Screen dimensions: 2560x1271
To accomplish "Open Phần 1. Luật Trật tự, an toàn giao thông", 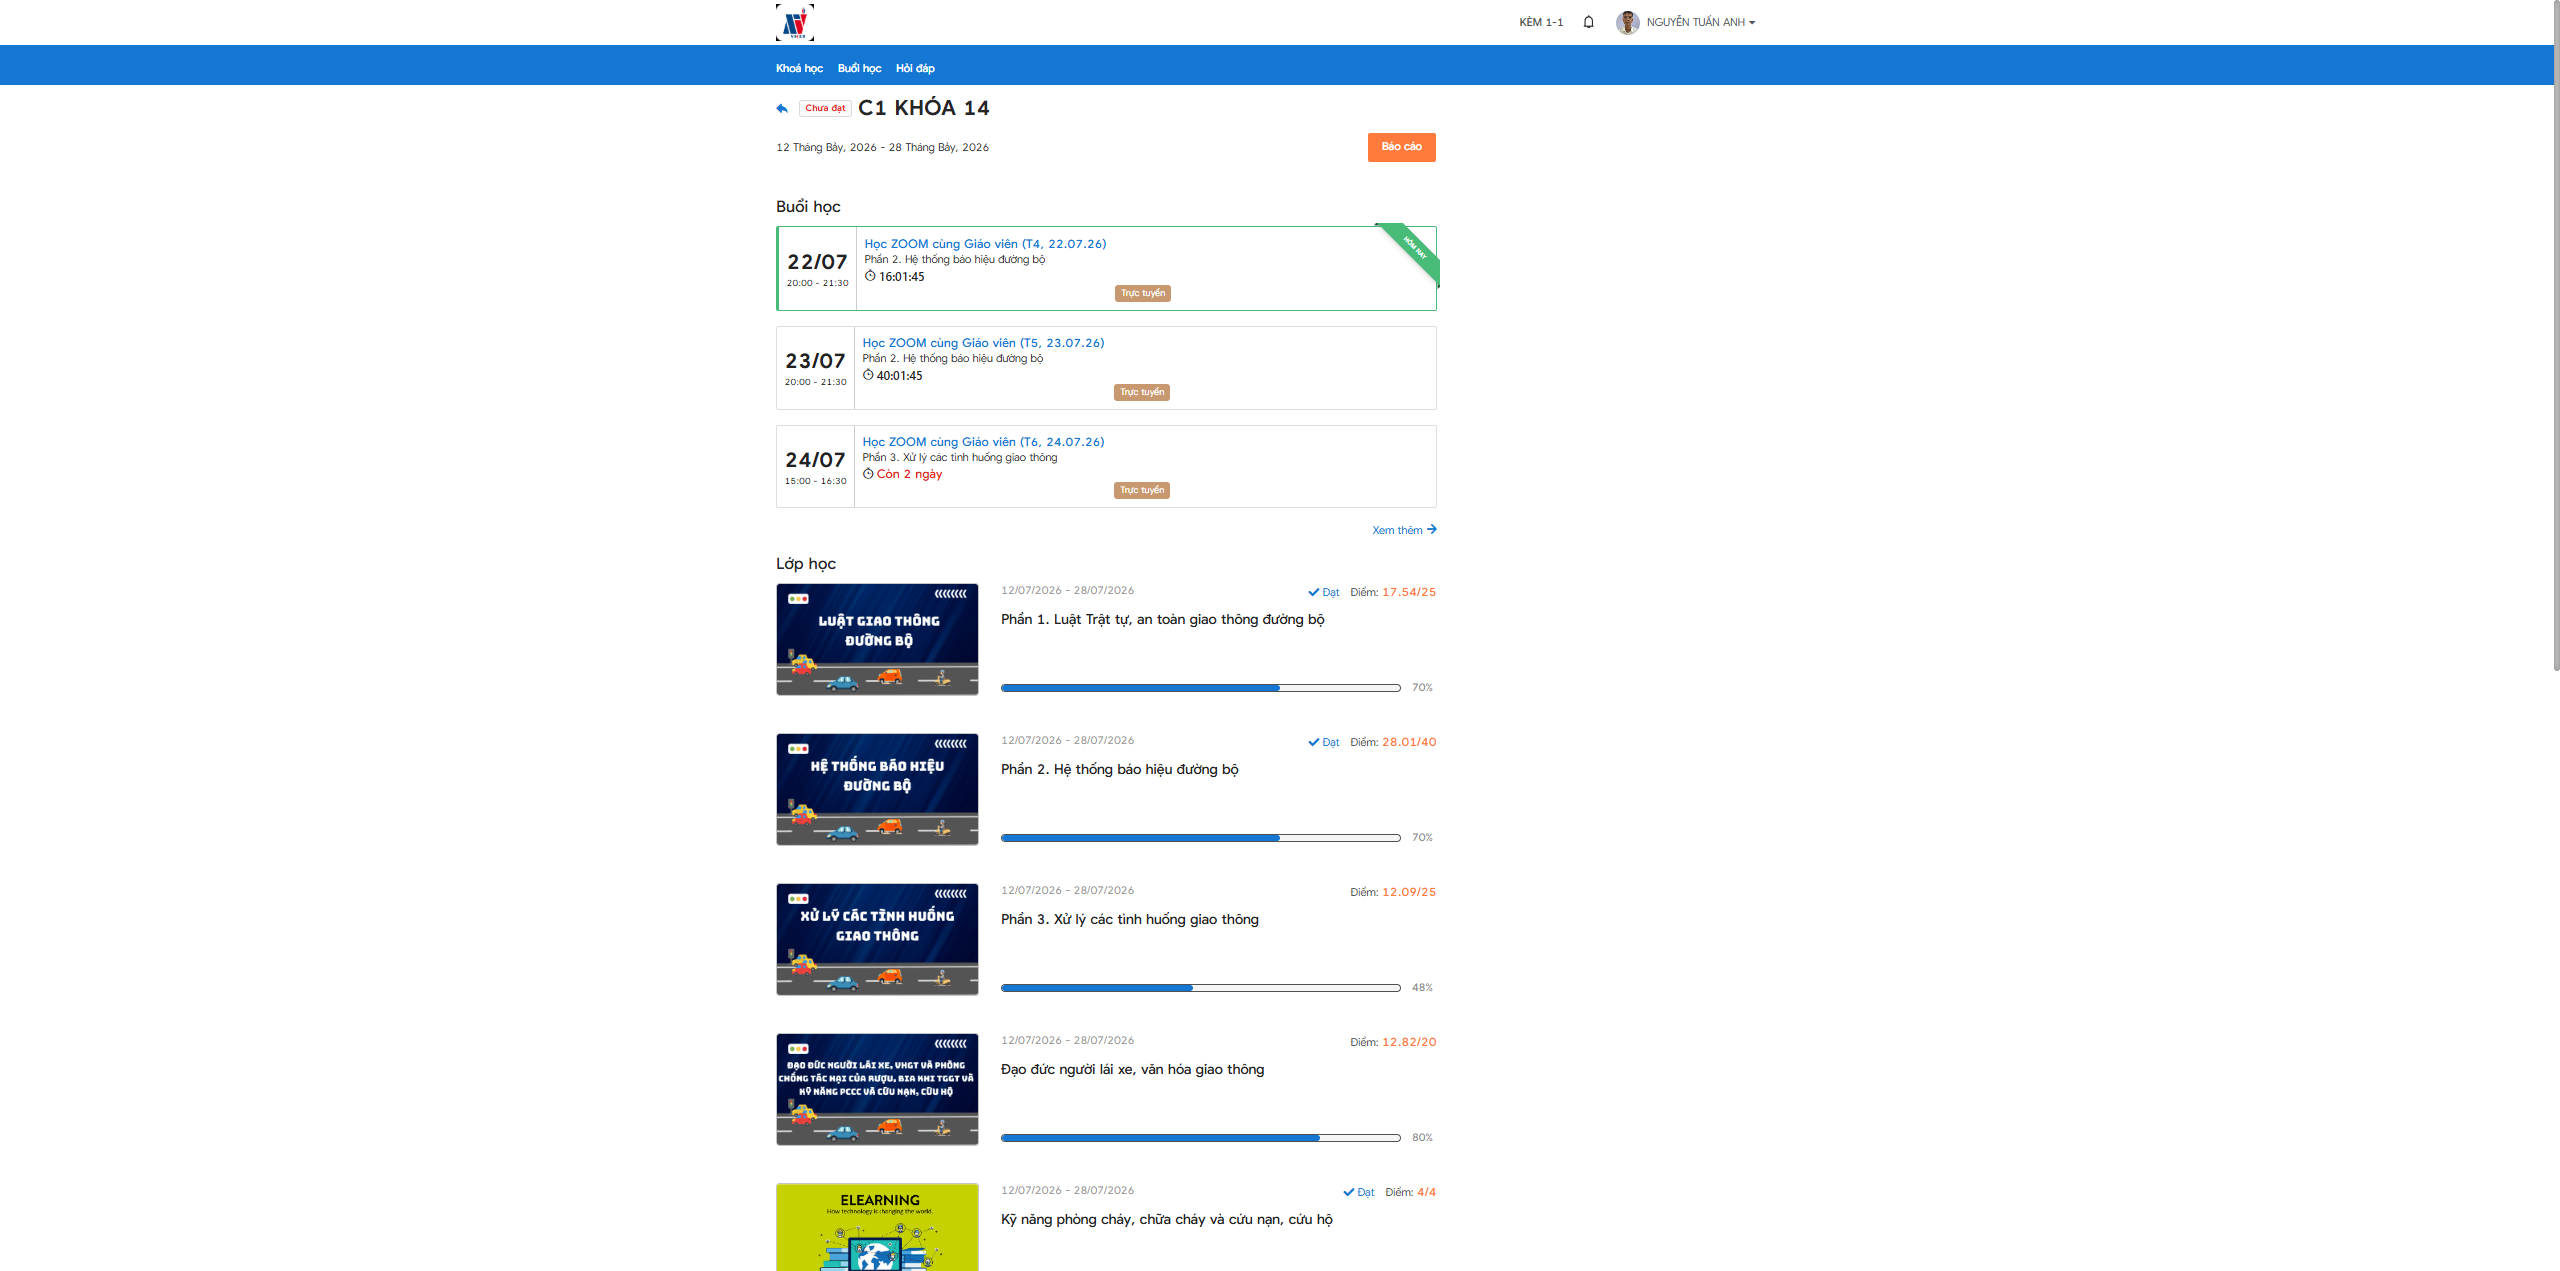I will (1162, 620).
